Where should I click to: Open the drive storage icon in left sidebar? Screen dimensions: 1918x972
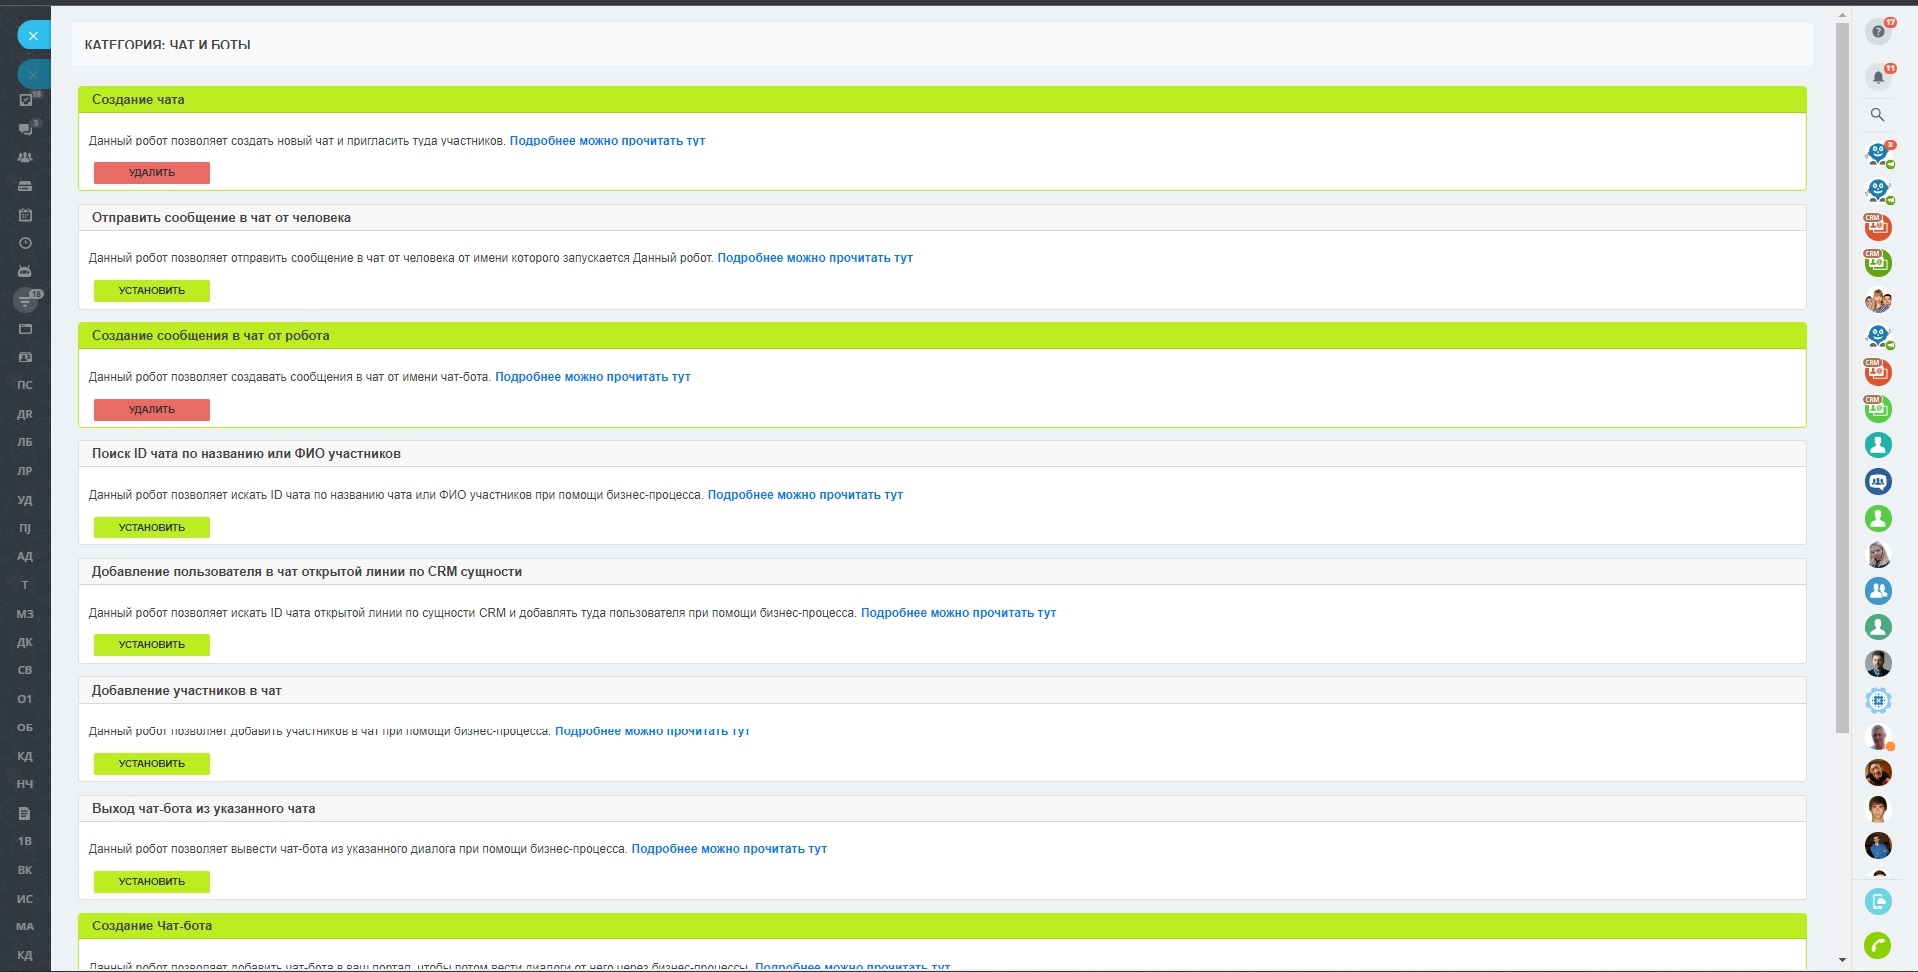26,186
